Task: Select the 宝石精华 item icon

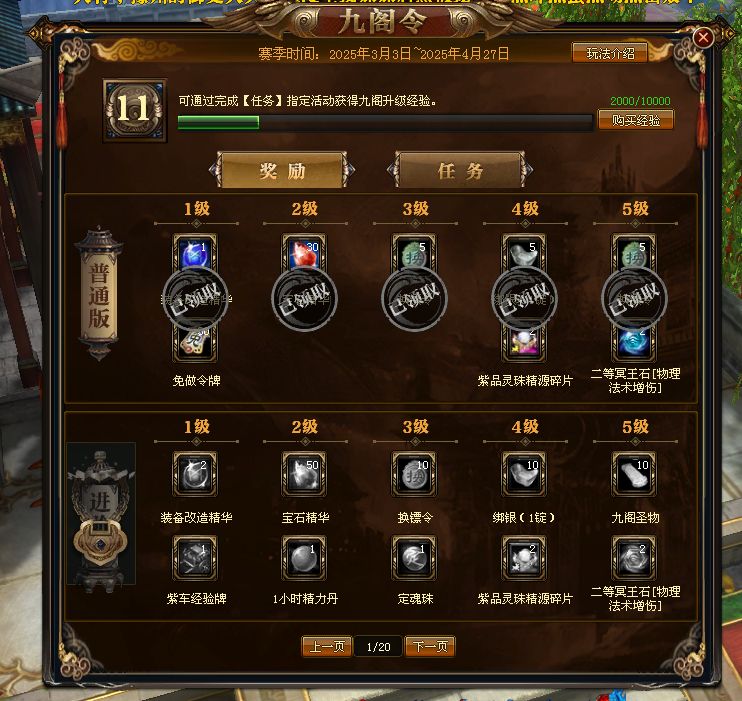Action: (304, 474)
